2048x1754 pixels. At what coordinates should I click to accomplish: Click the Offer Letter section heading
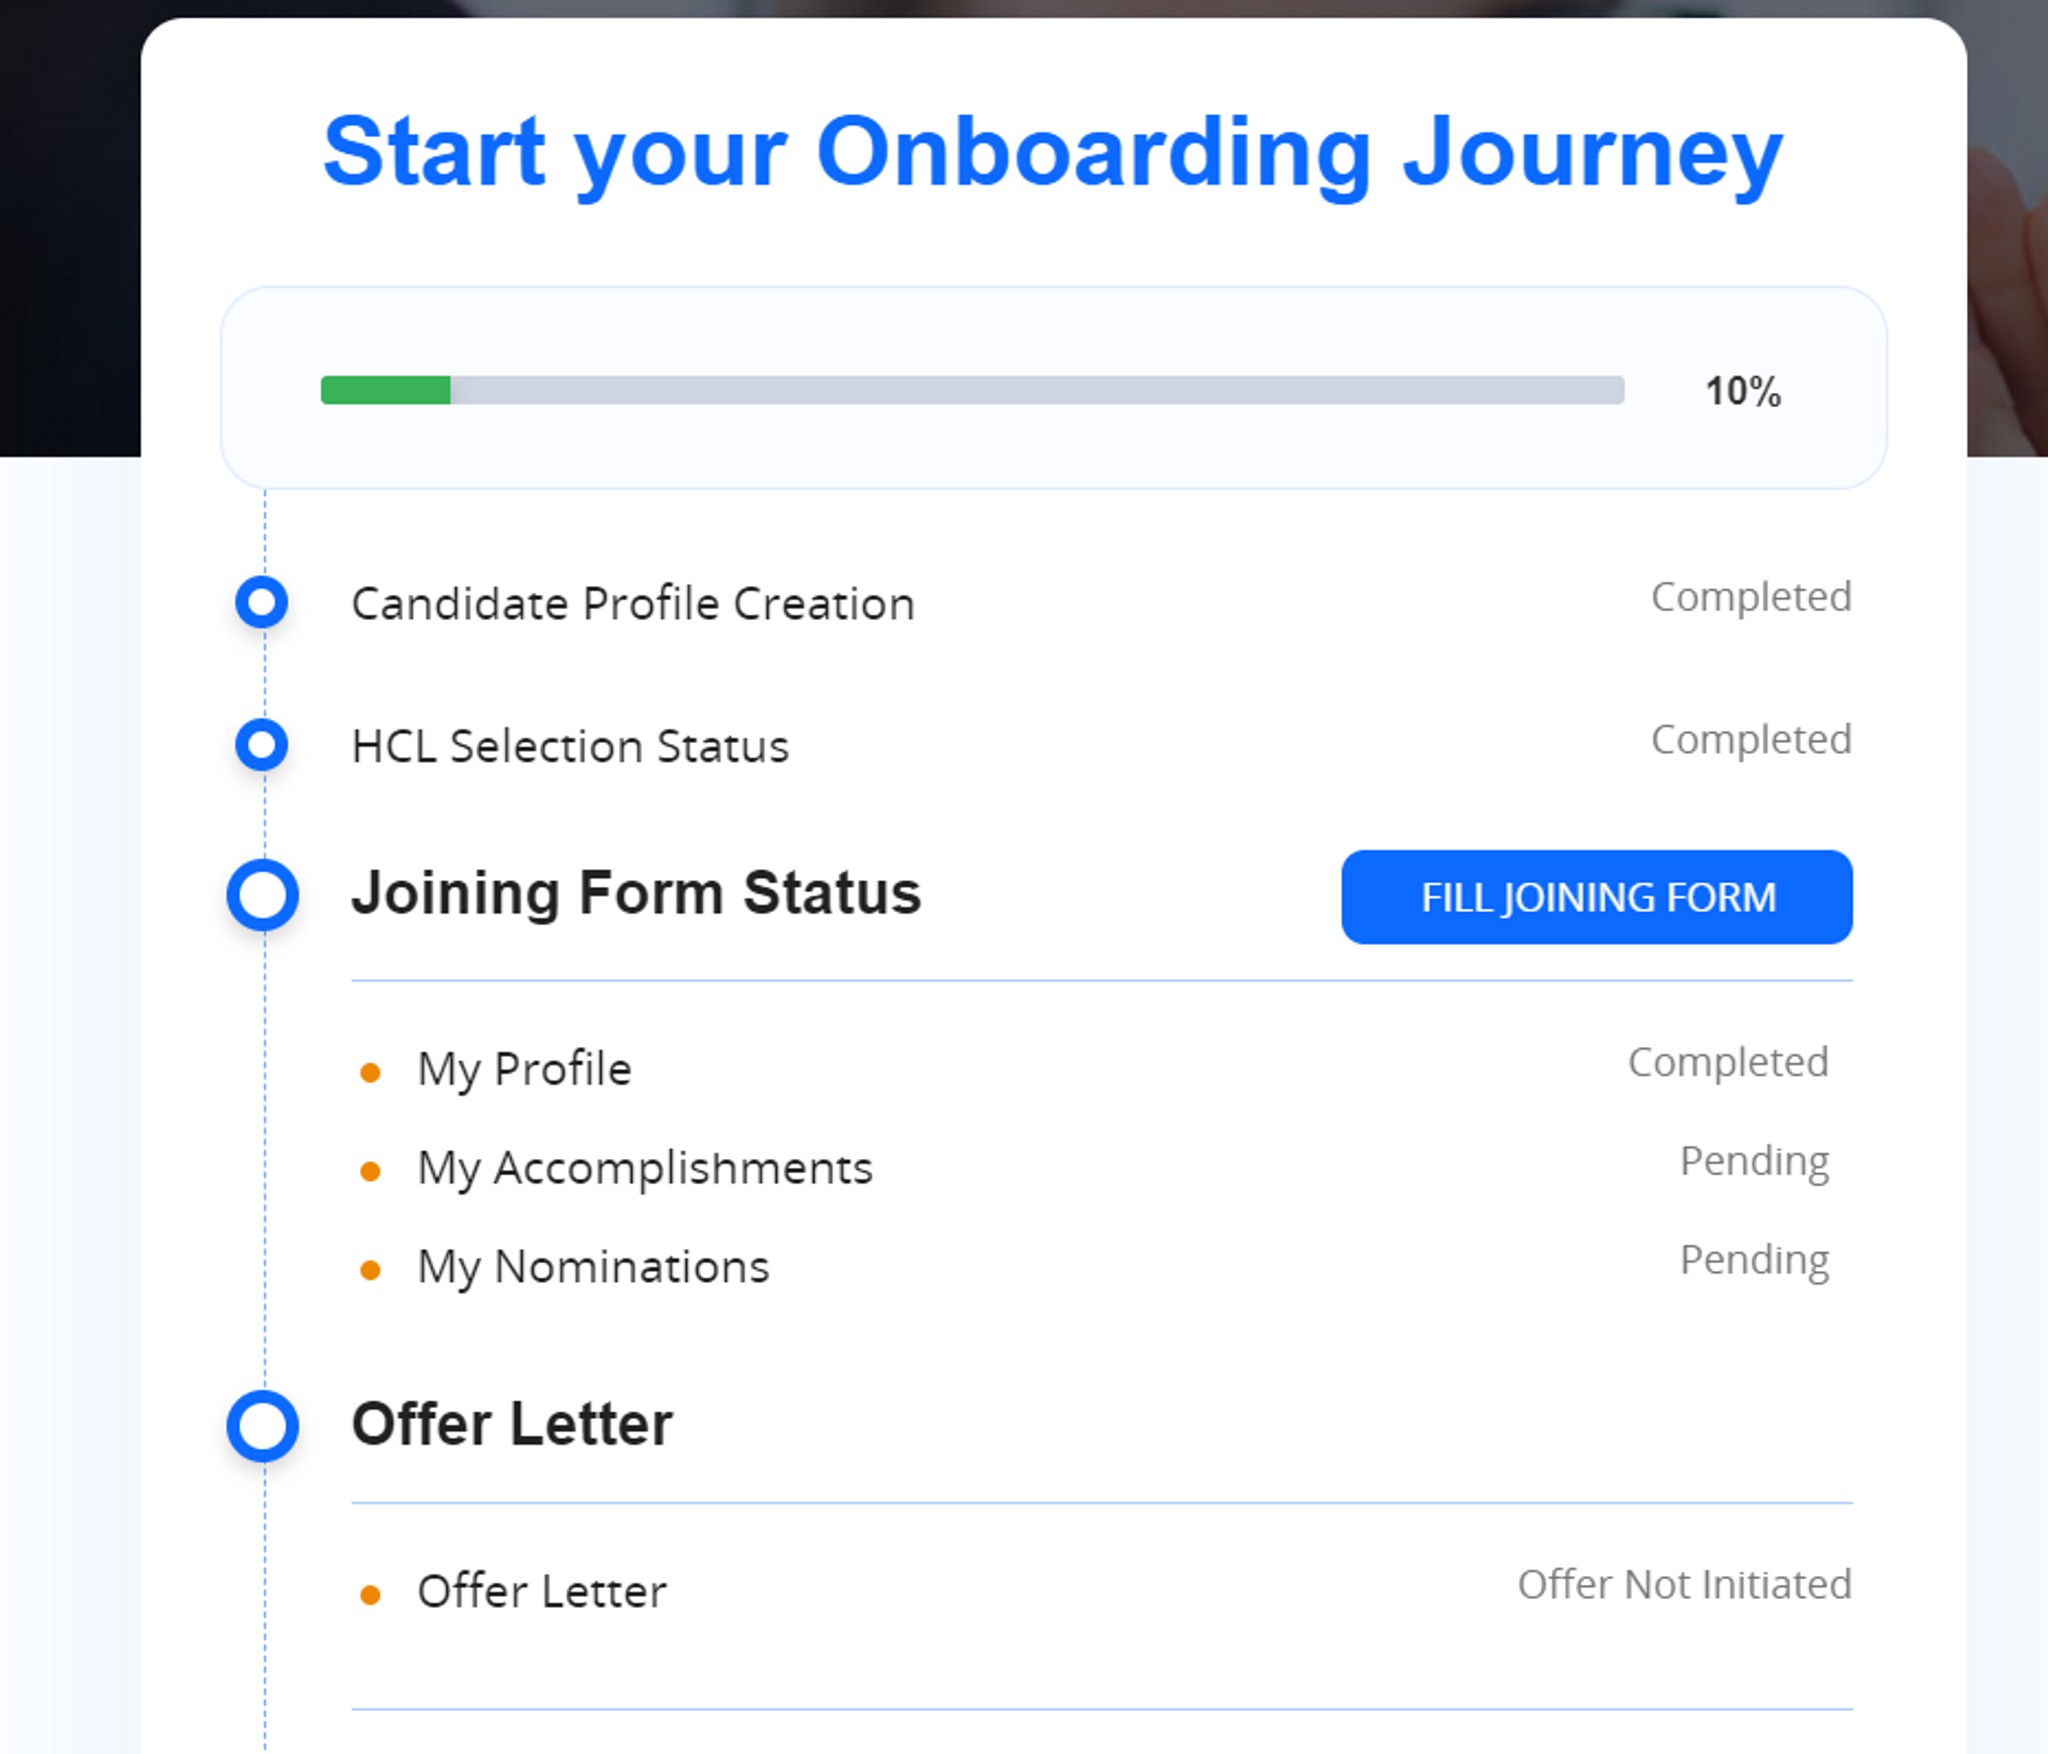pos(512,1424)
